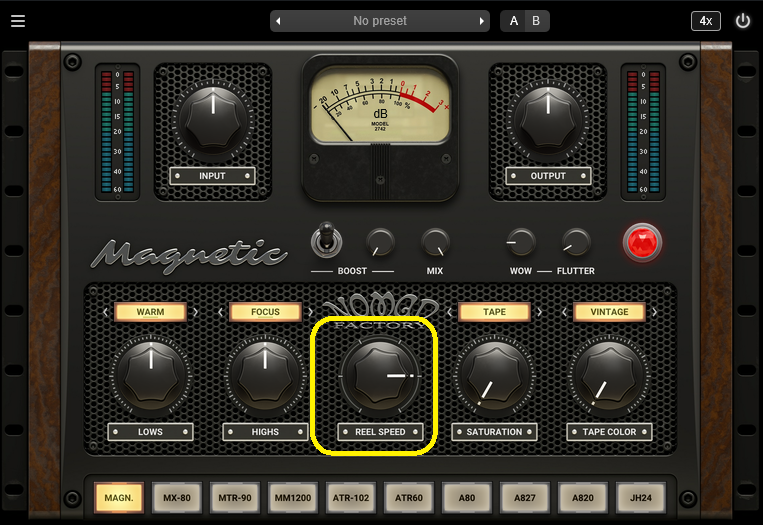Select the JH24 tape machine
Image resolution: width=763 pixels, height=525 pixels.
pyautogui.click(x=640, y=498)
